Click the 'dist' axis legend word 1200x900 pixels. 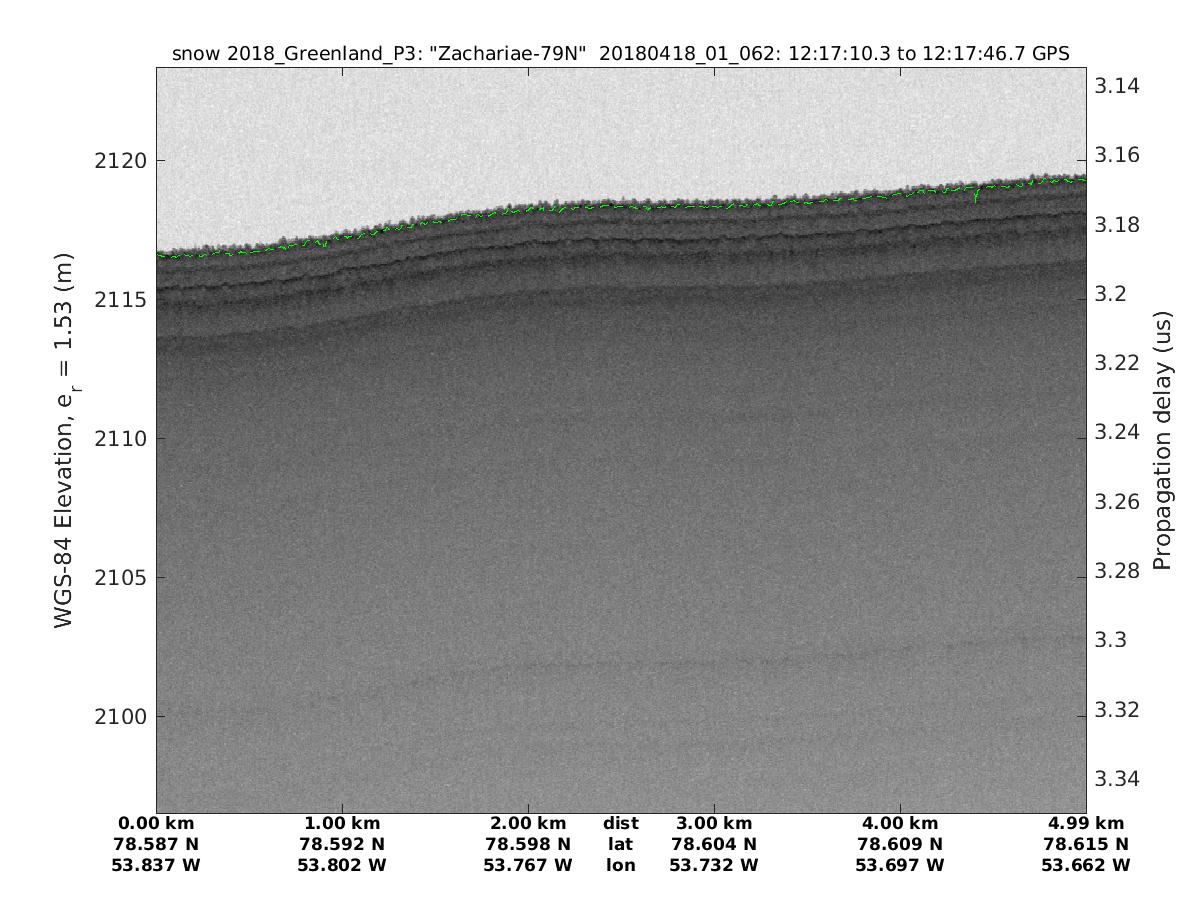[621, 824]
